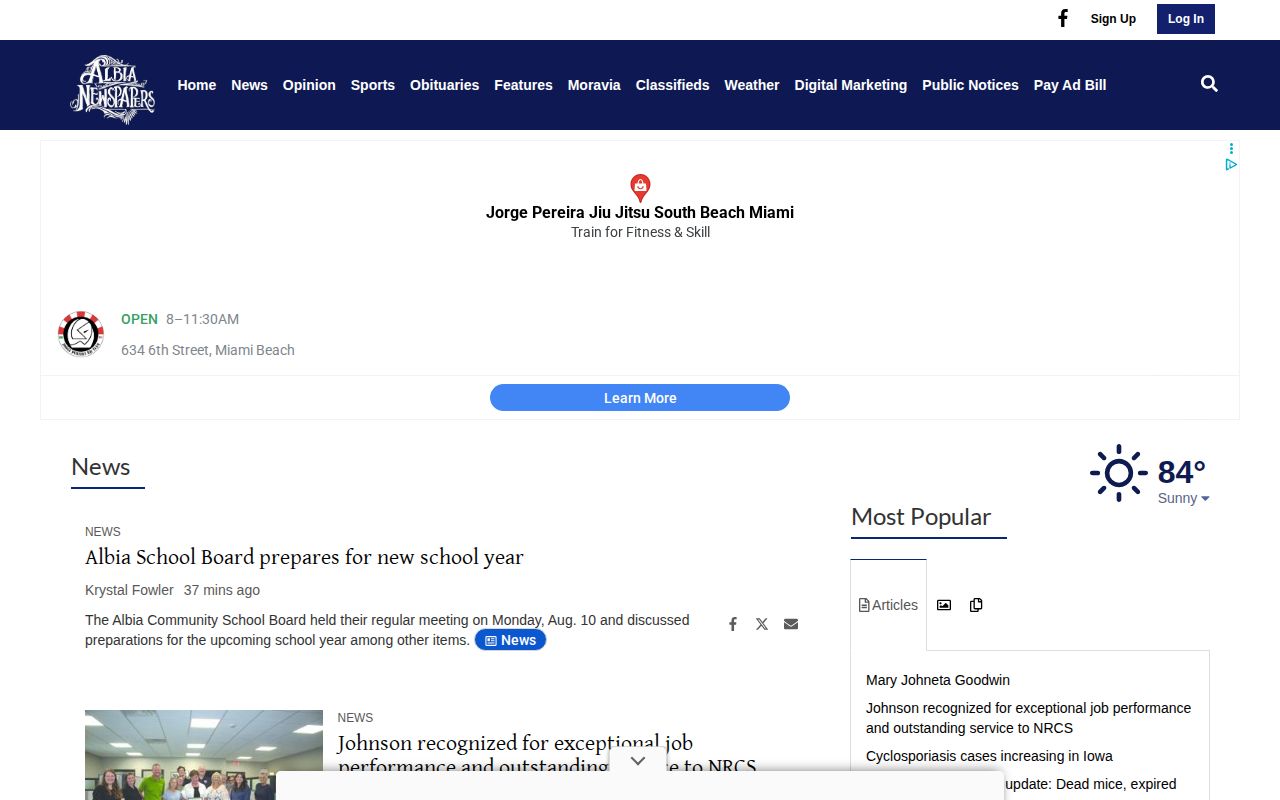Image resolution: width=1280 pixels, height=800 pixels.
Task: Click the Jorge Pereira Jiu Jitsu round logo
Action: pos(81,334)
